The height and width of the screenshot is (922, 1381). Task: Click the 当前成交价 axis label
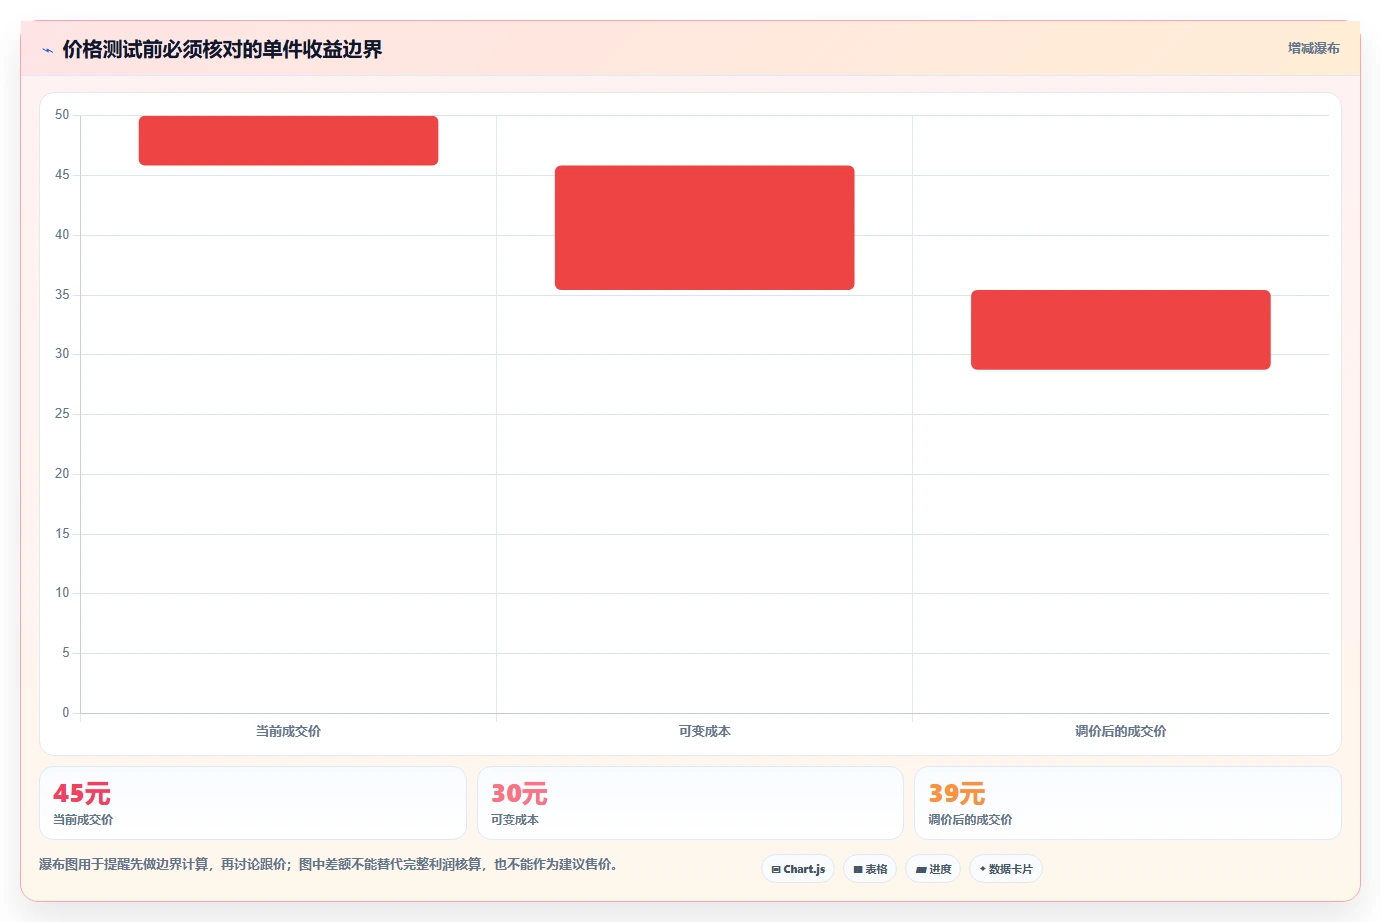point(288,731)
